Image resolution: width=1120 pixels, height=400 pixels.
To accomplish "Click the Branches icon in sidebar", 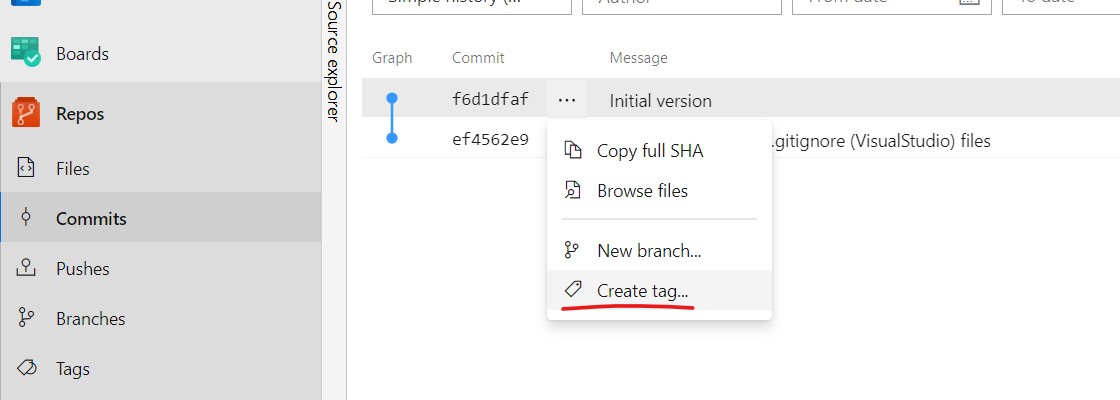I will (26, 318).
